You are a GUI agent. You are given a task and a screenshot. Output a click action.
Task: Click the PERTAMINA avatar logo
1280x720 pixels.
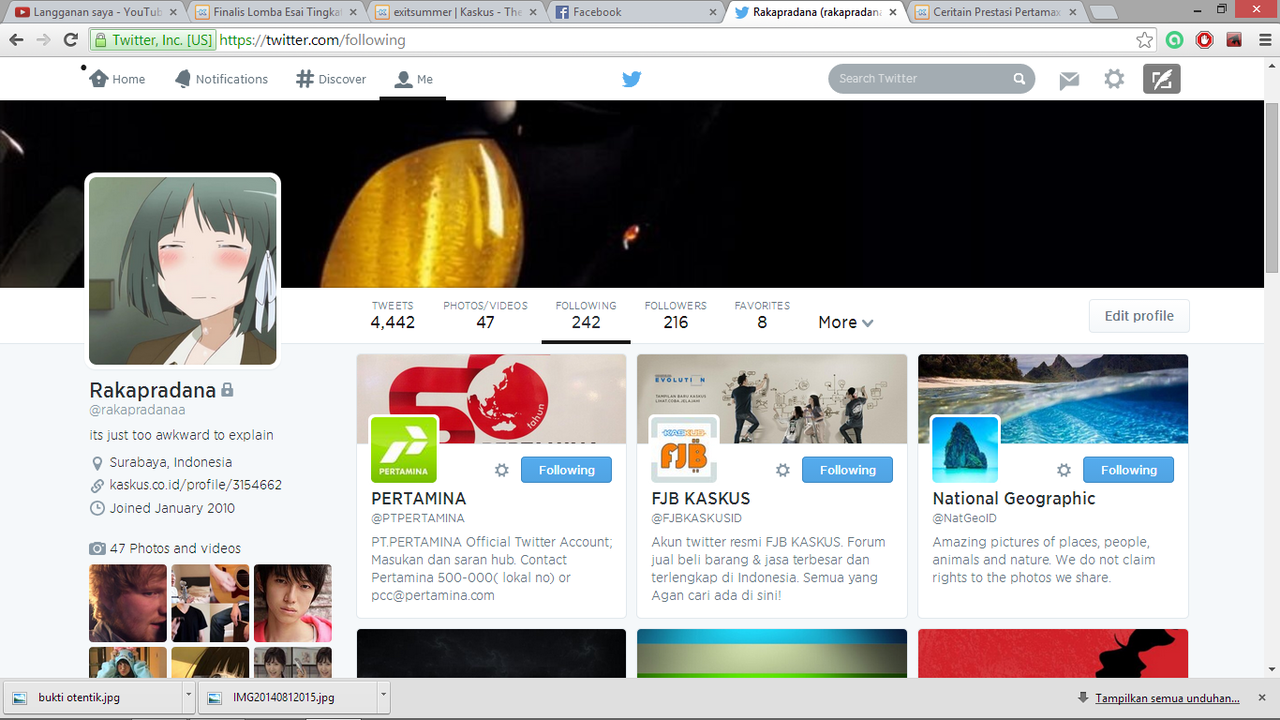[x=404, y=449]
